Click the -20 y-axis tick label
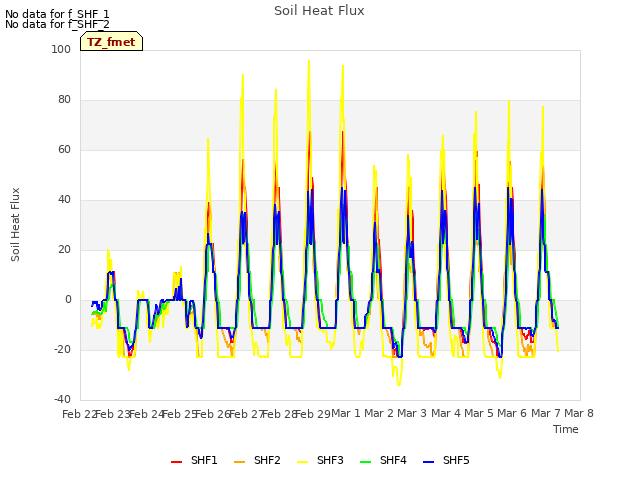 [62, 349]
